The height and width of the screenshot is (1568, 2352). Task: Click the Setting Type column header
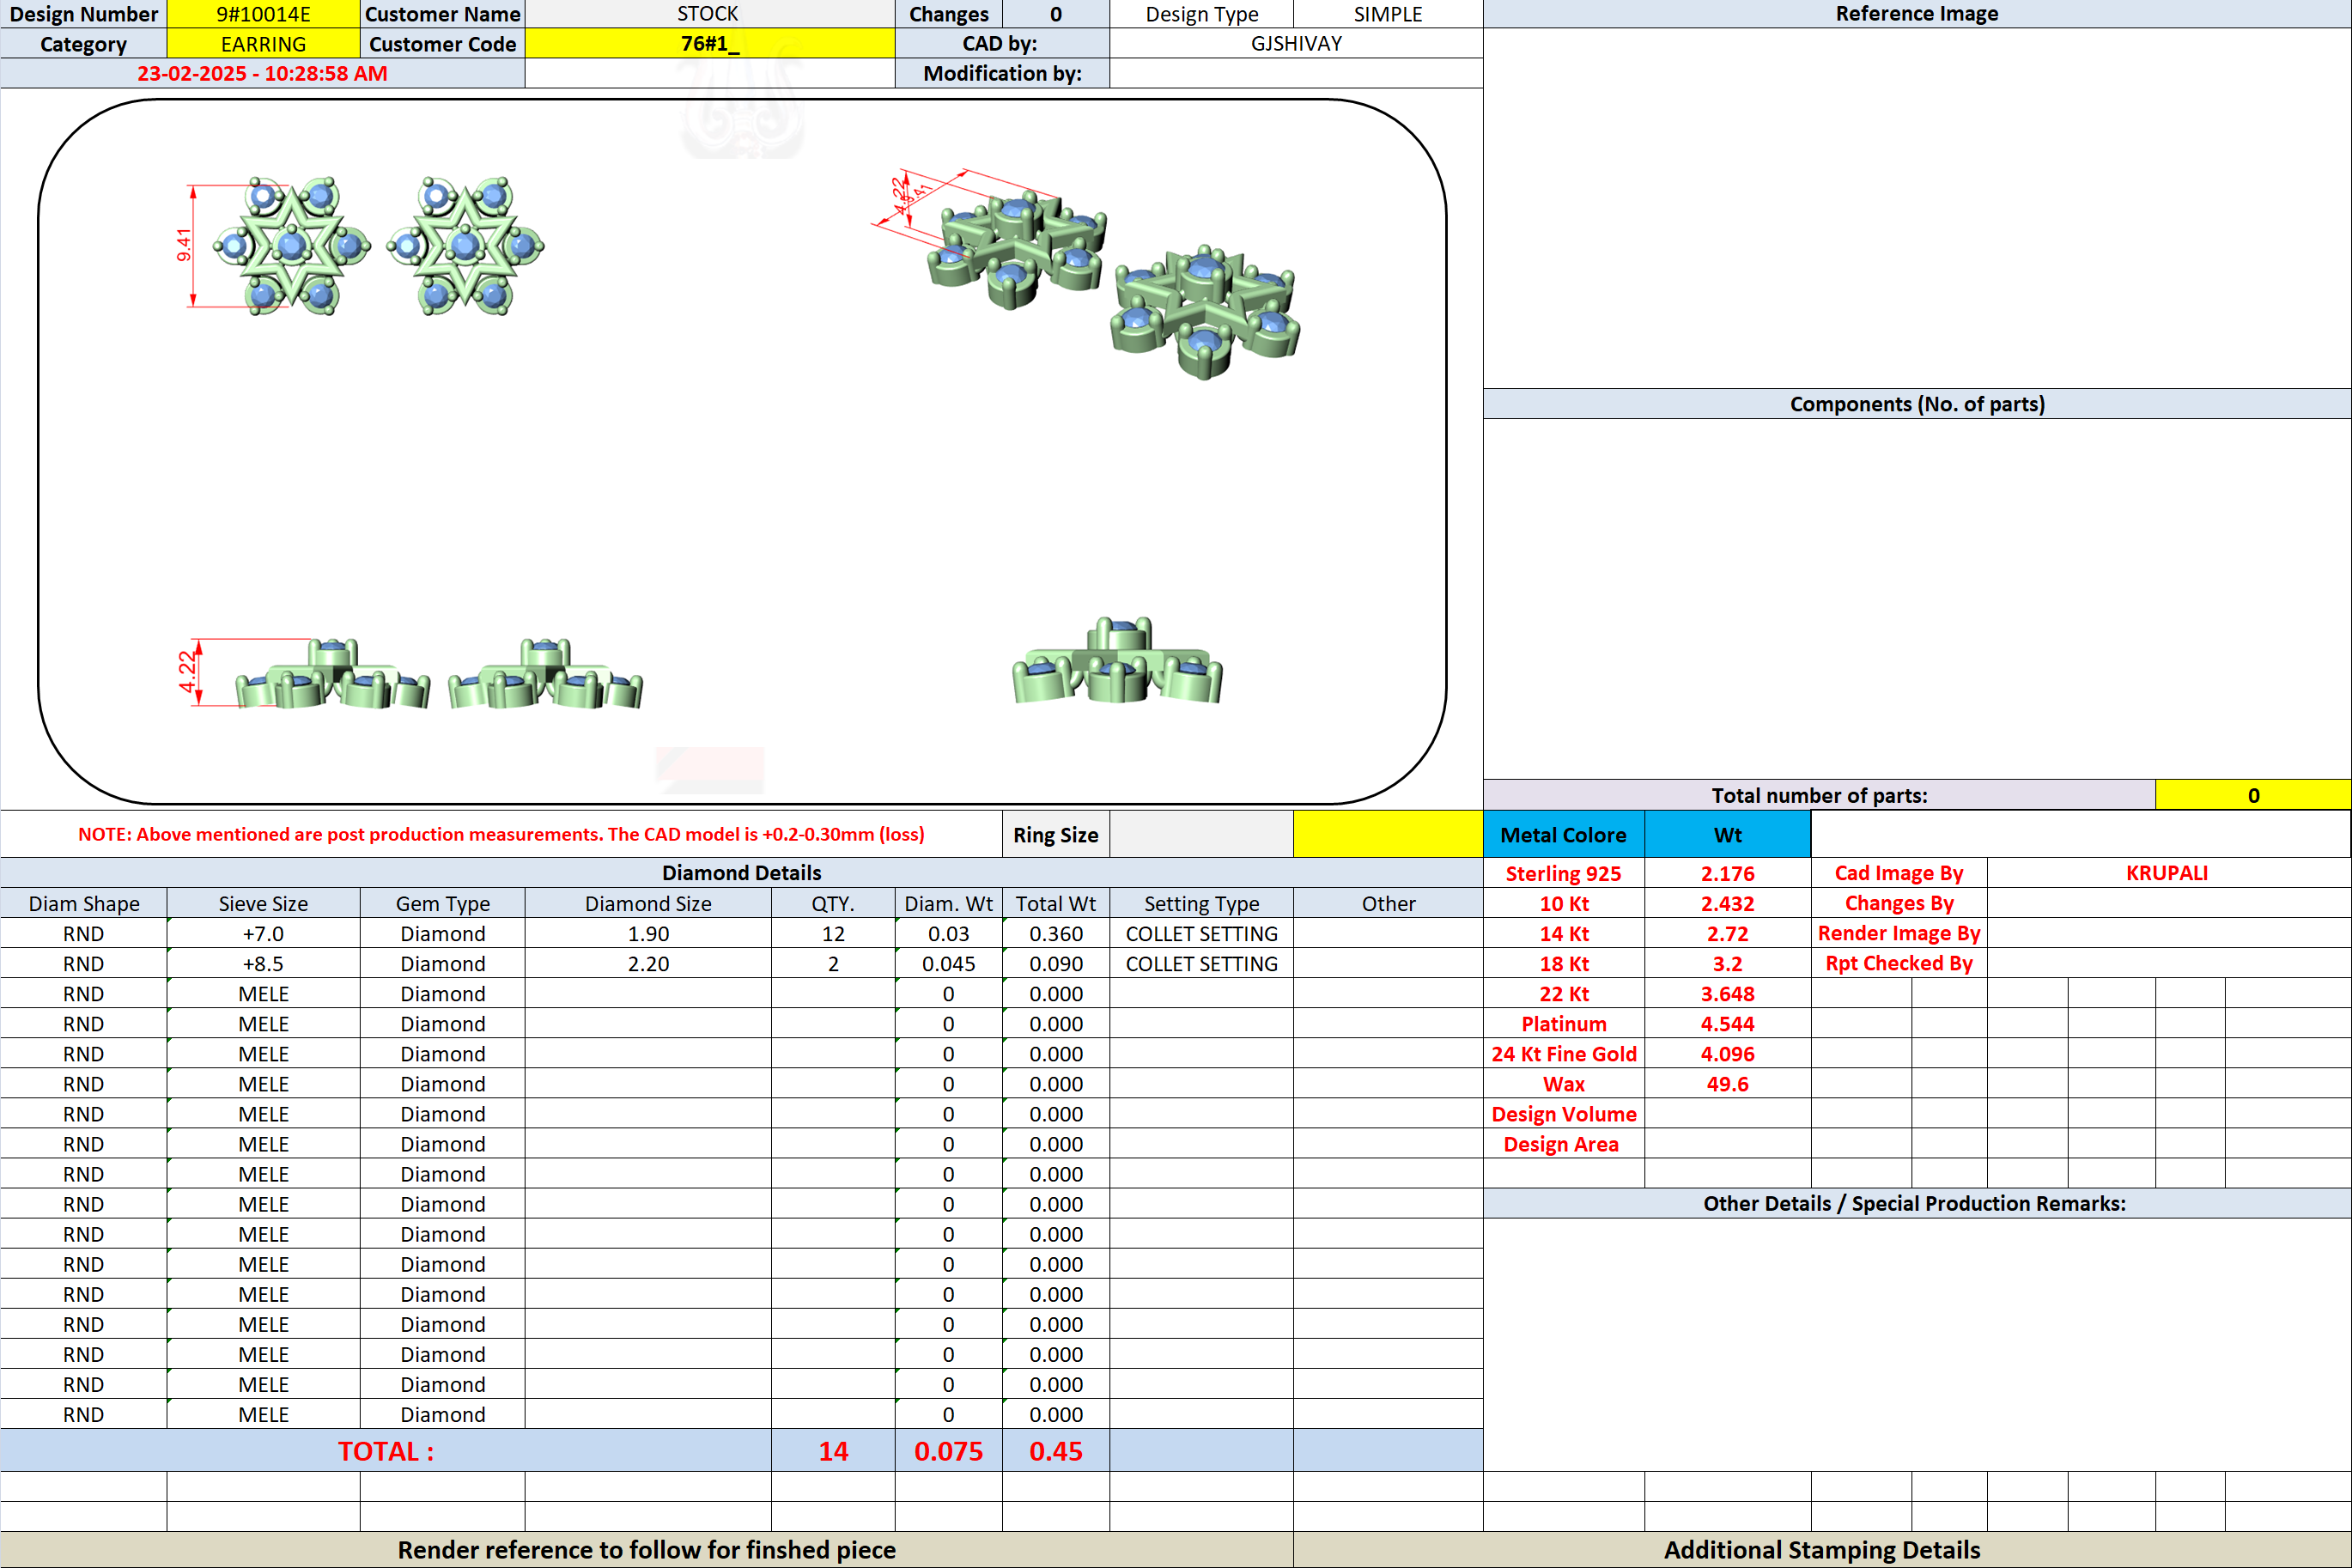[x=1202, y=903]
